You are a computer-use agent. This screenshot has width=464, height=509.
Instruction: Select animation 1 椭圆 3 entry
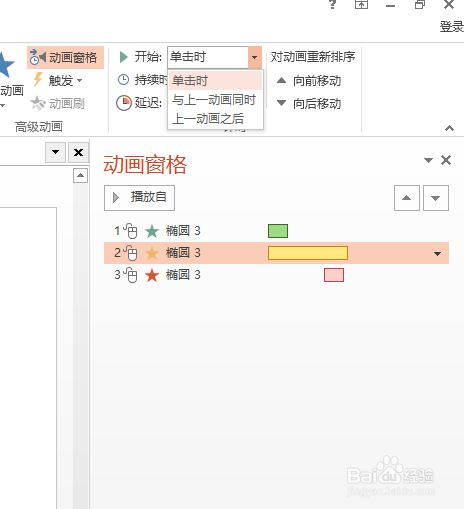click(x=276, y=231)
